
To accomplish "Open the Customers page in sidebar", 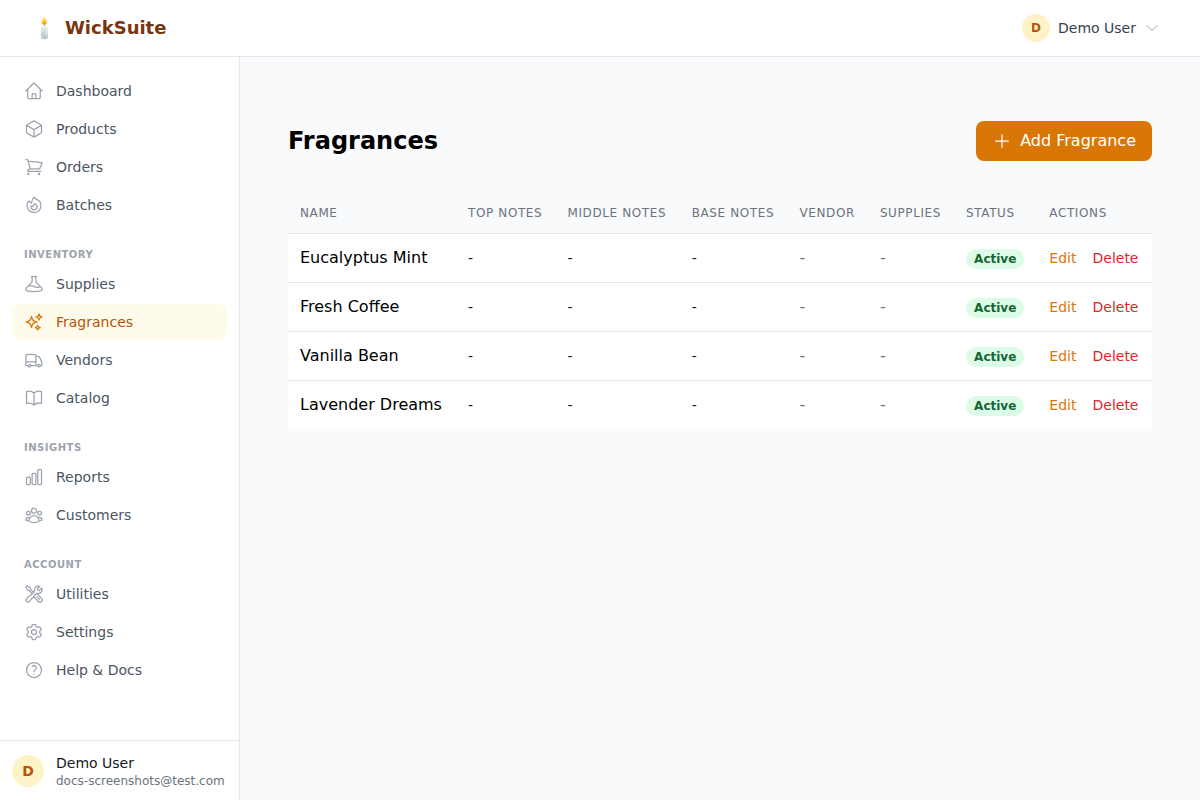I will [x=93, y=515].
